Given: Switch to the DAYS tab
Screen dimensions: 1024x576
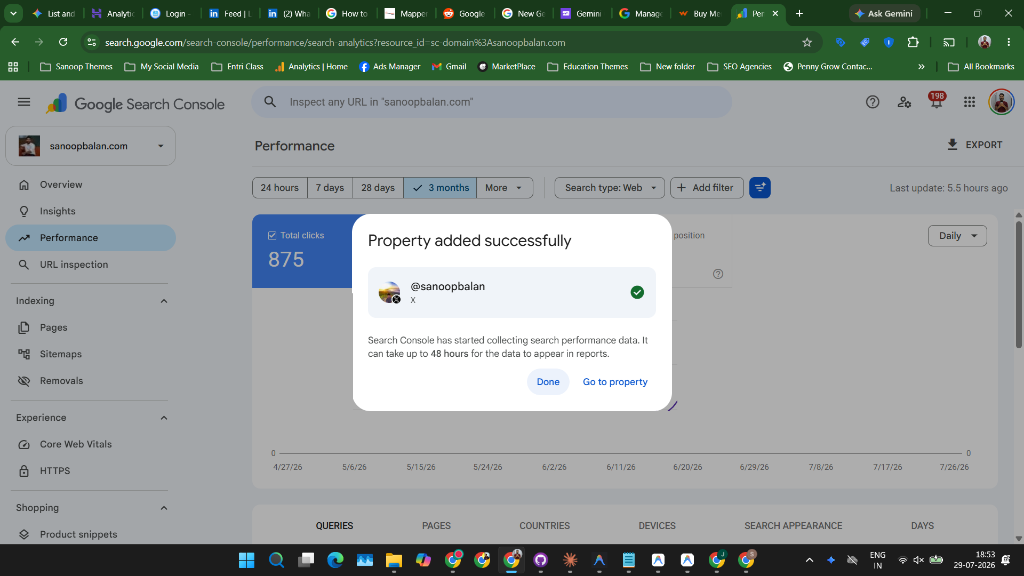Looking at the screenshot, I should pos(922,526).
